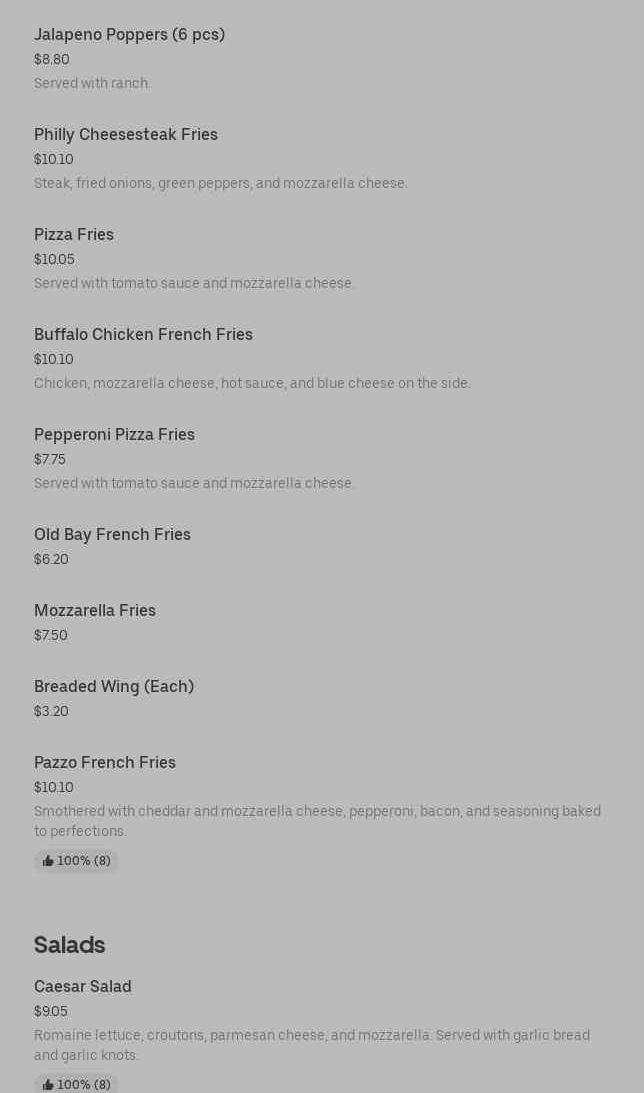Image resolution: width=644 pixels, height=1093 pixels.
Task: Click thumbs-up rating icon under Caesar Salad
Action: click(48, 1085)
